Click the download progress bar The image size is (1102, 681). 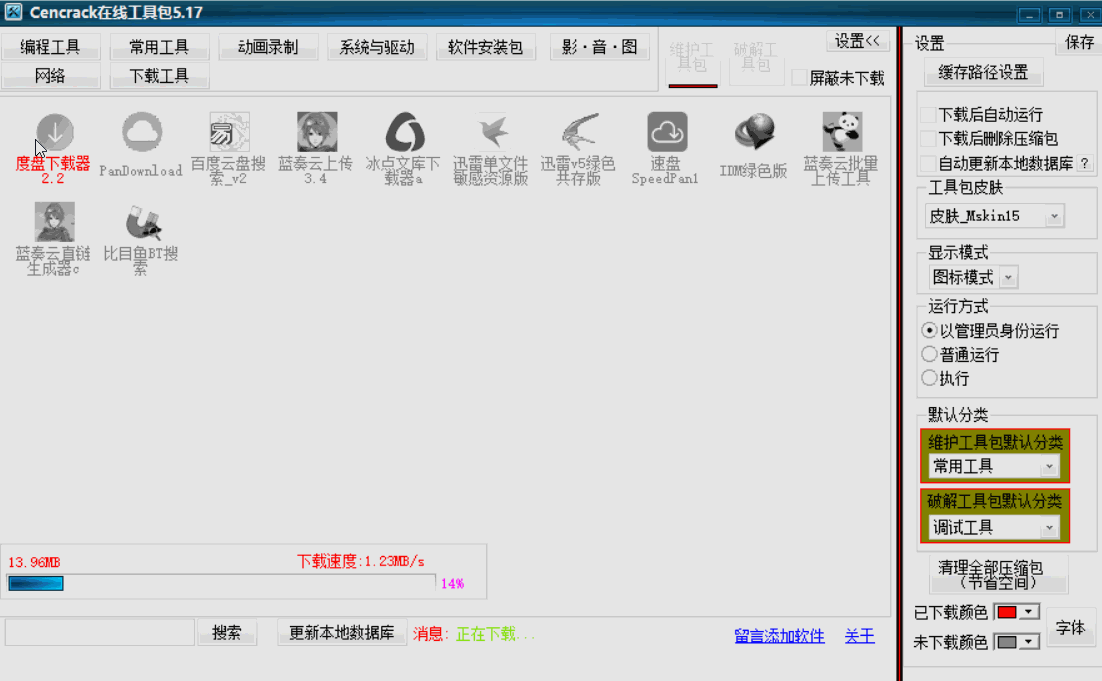221,583
